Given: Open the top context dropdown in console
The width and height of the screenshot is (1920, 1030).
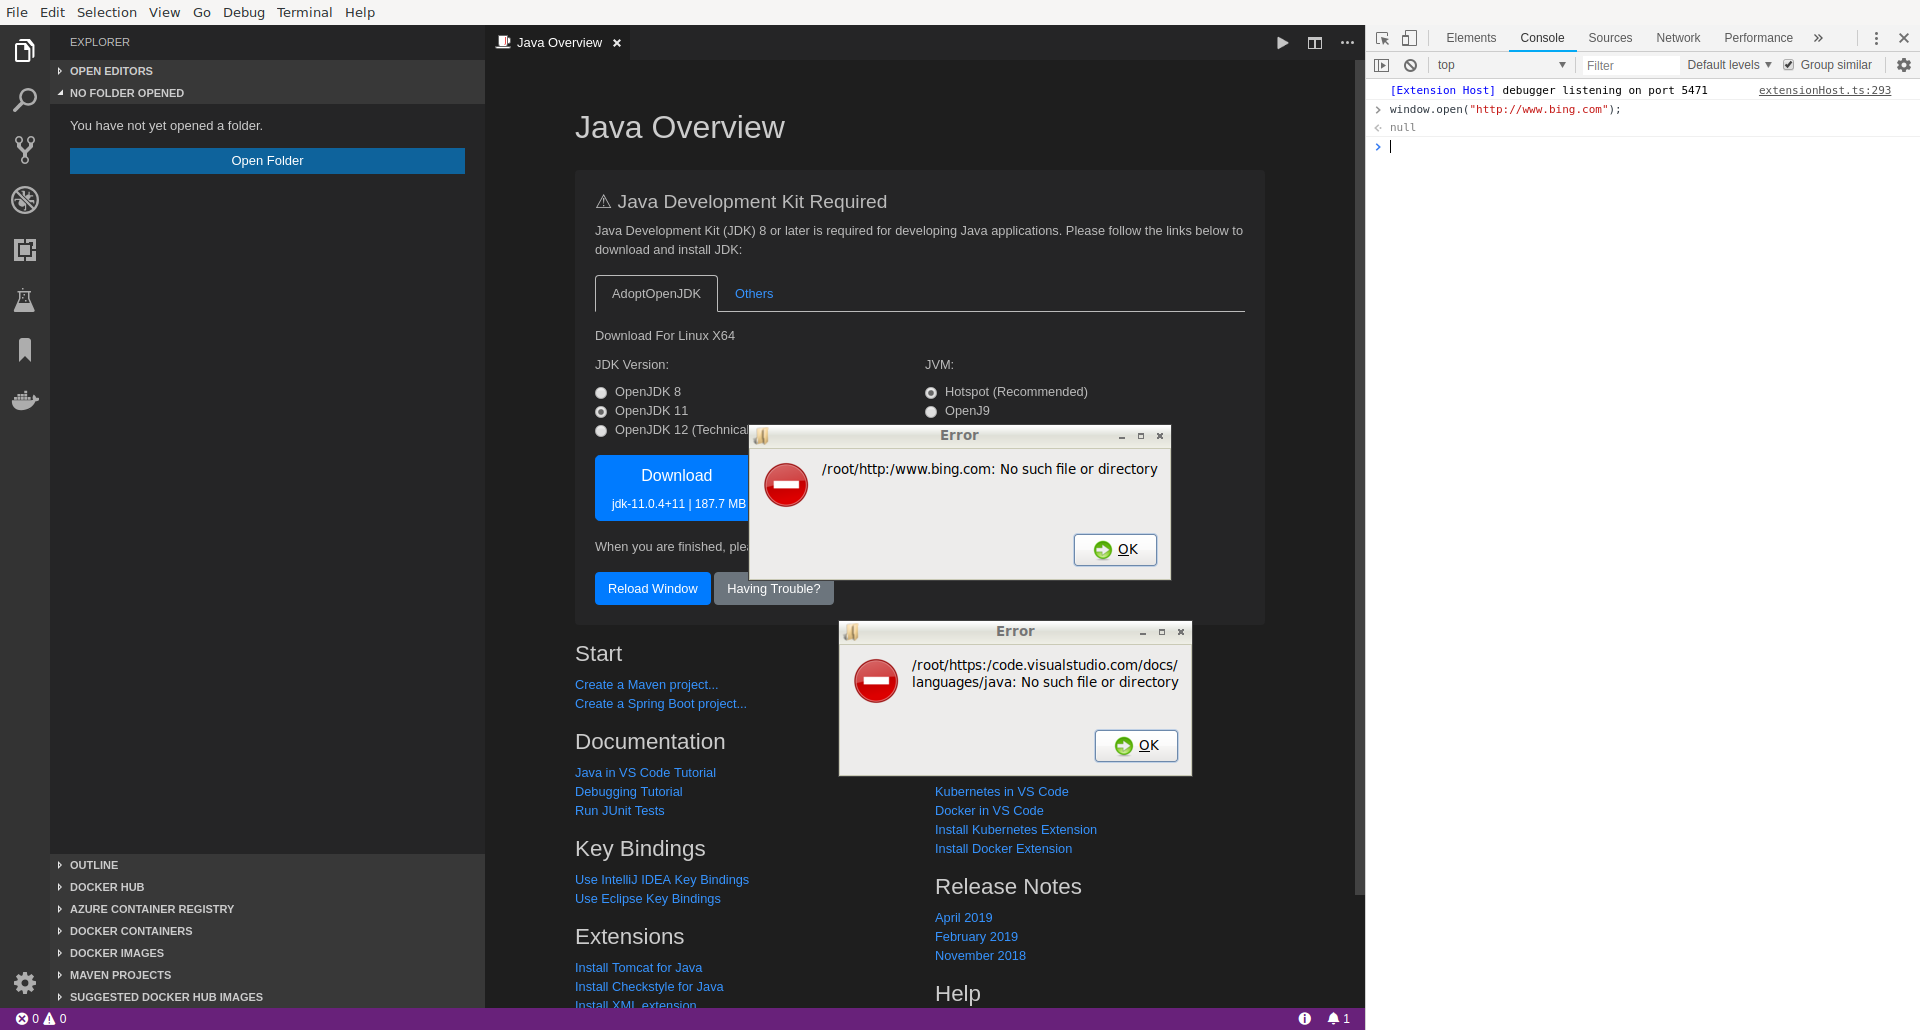Looking at the screenshot, I should 1501,65.
